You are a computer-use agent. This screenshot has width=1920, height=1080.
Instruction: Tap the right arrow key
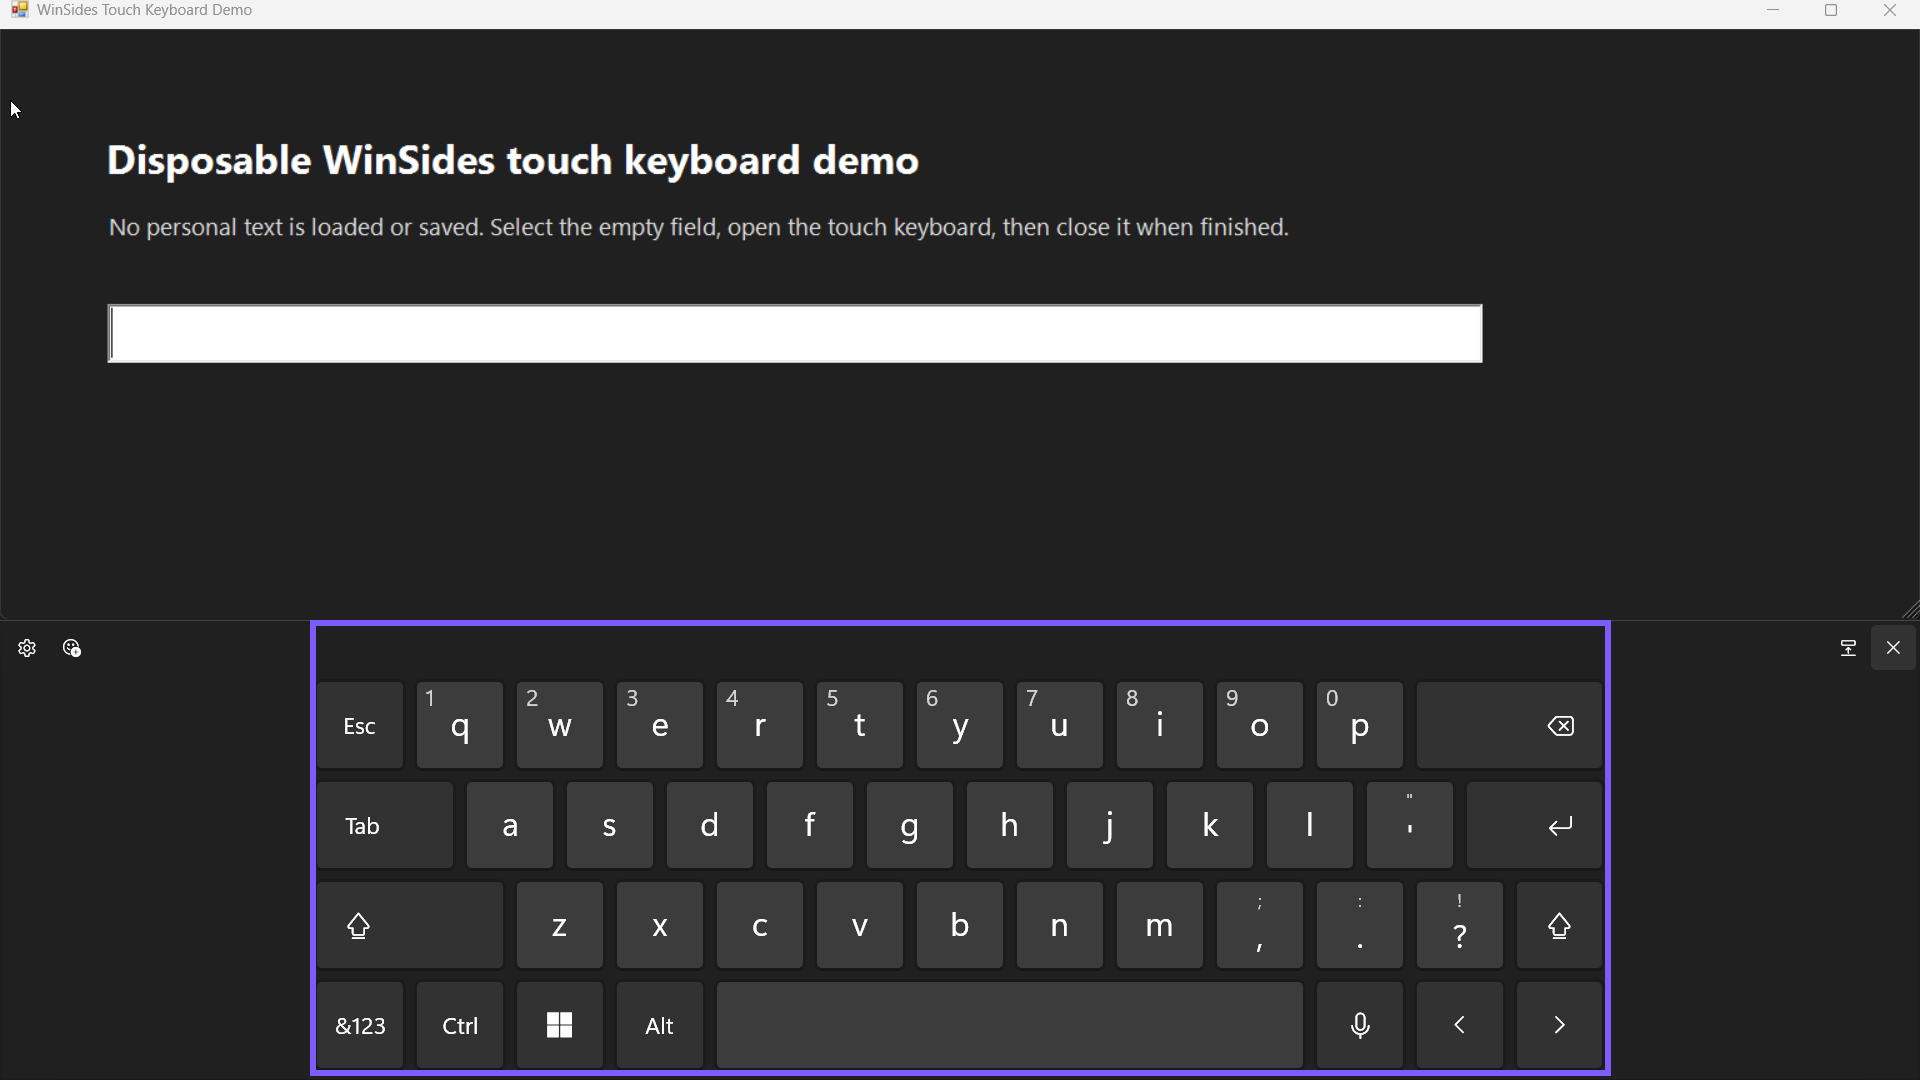[1560, 1026]
